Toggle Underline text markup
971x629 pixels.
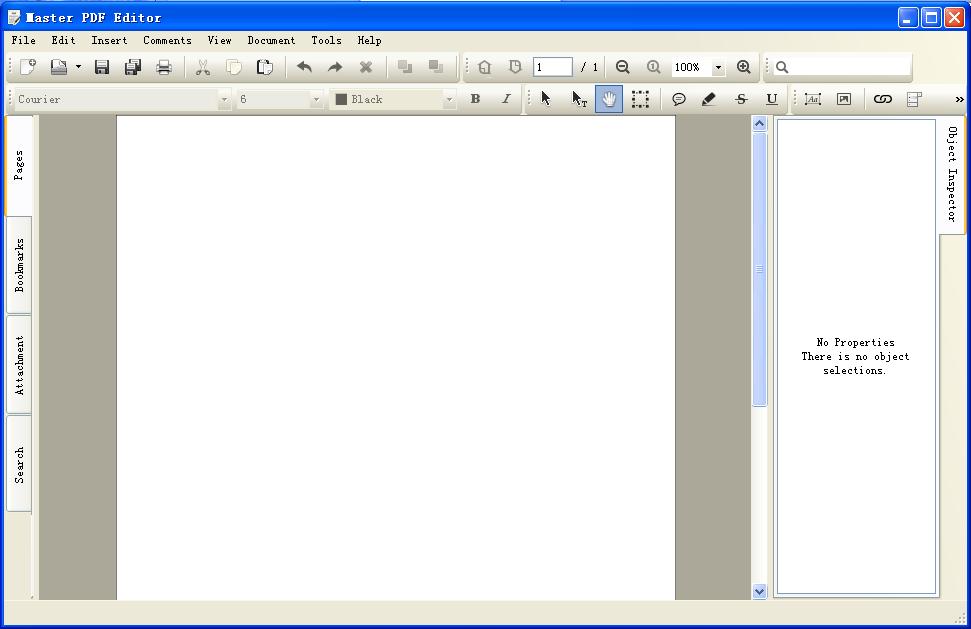point(771,99)
